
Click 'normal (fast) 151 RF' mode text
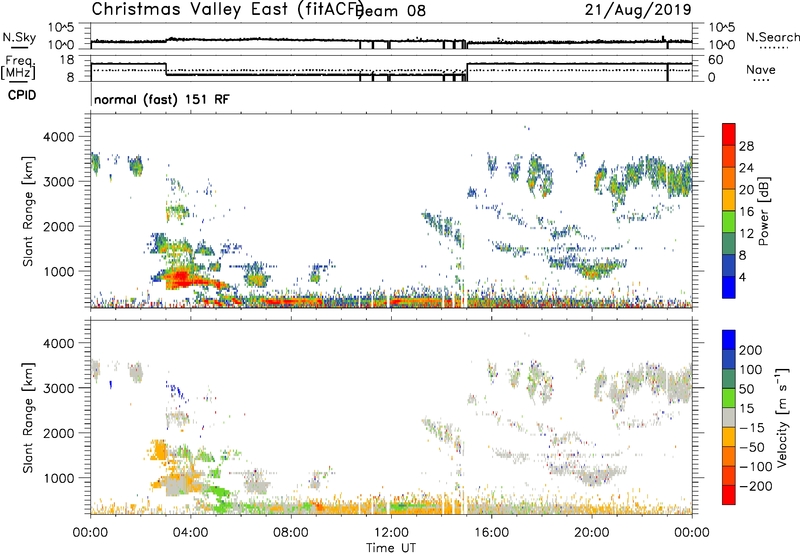point(162,99)
